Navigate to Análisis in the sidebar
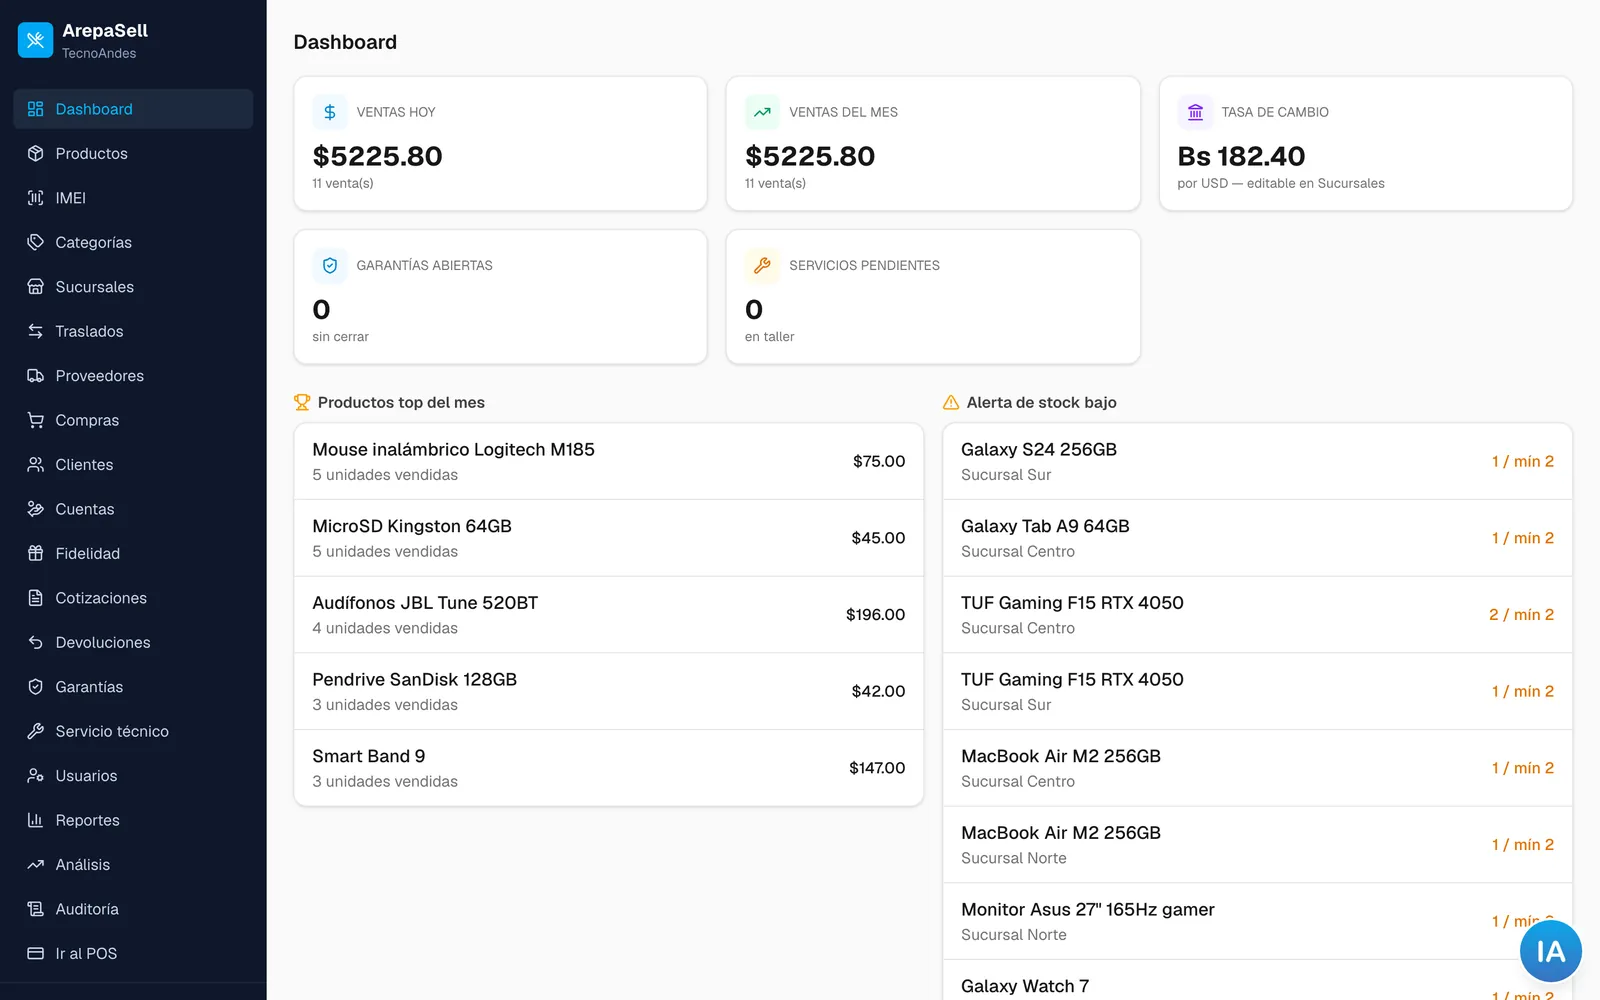This screenshot has width=1600, height=1000. (x=133, y=865)
